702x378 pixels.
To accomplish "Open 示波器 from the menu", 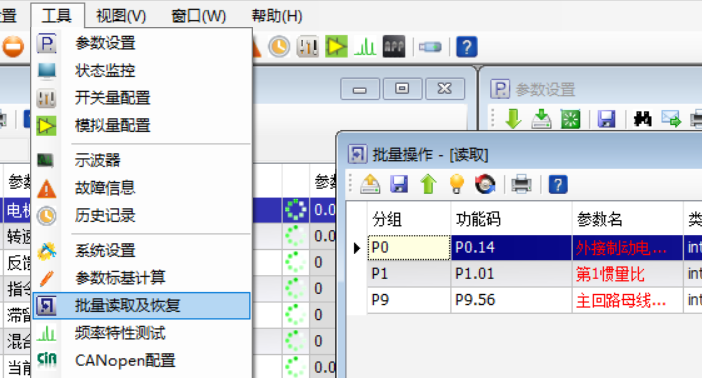I will pyautogui.click(x=141, y=160).
